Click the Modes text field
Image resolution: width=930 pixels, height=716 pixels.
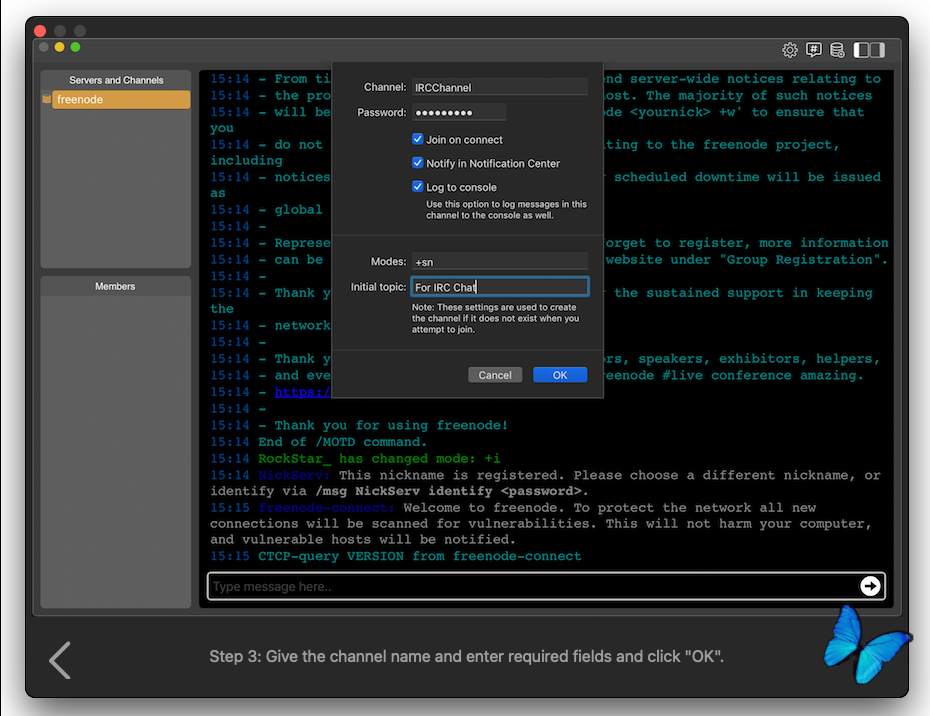coord(499,262)
